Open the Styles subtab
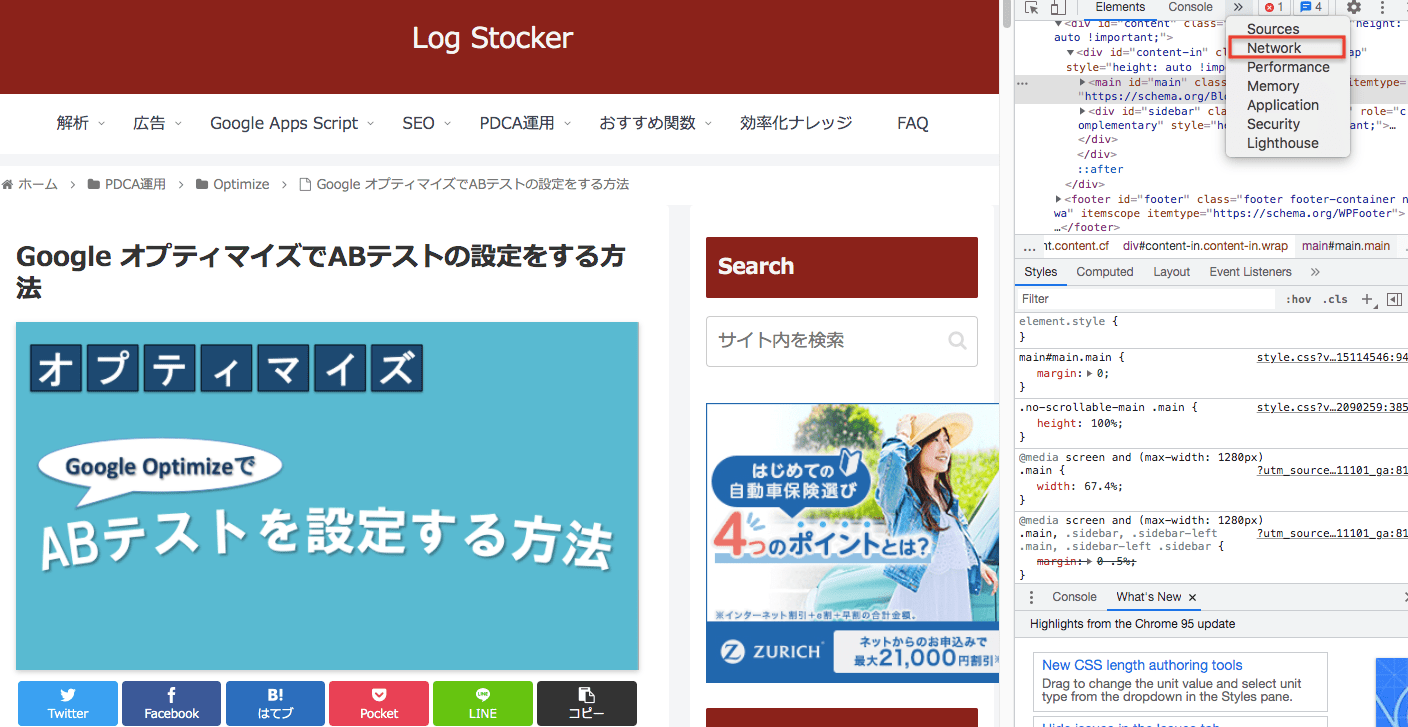The image size is (1408, 727). [x=1041, y=272]
